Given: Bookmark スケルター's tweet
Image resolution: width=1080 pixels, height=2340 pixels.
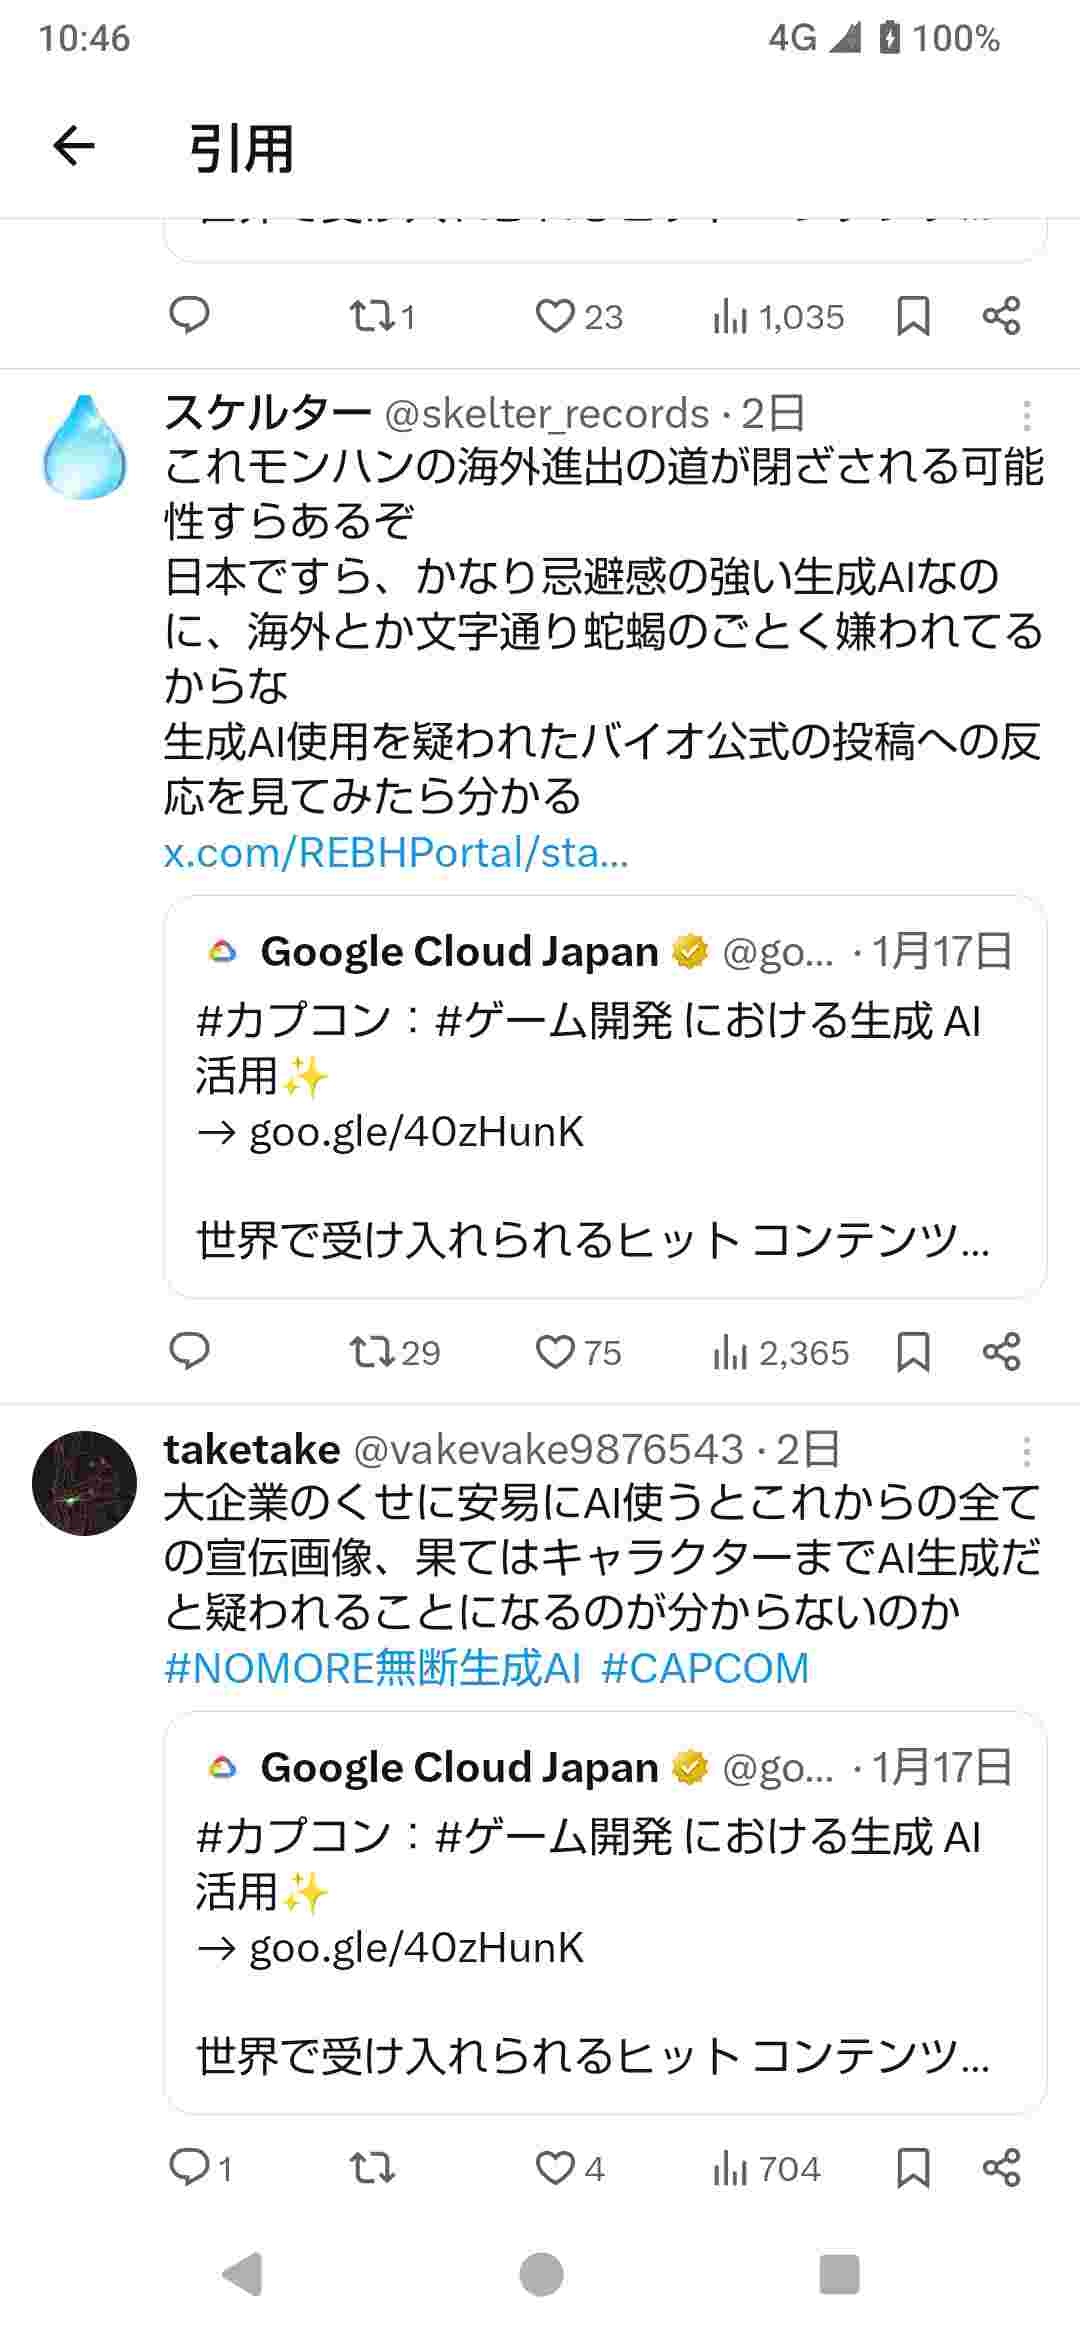Looking at the screenshot, I should tap(913, 1352).
